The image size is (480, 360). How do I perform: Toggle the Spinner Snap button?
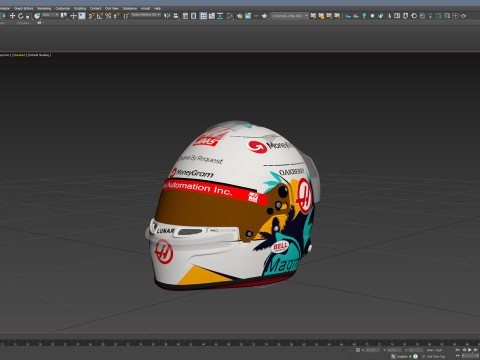[x=117, y=16]
